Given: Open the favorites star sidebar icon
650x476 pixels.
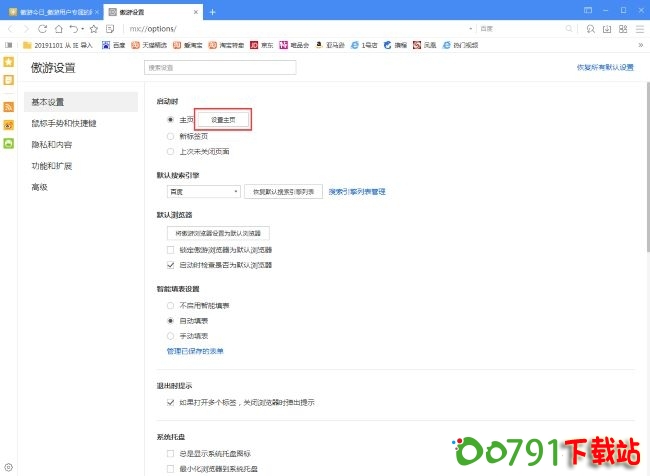Looking at the screenshot, I should (9, 62).
